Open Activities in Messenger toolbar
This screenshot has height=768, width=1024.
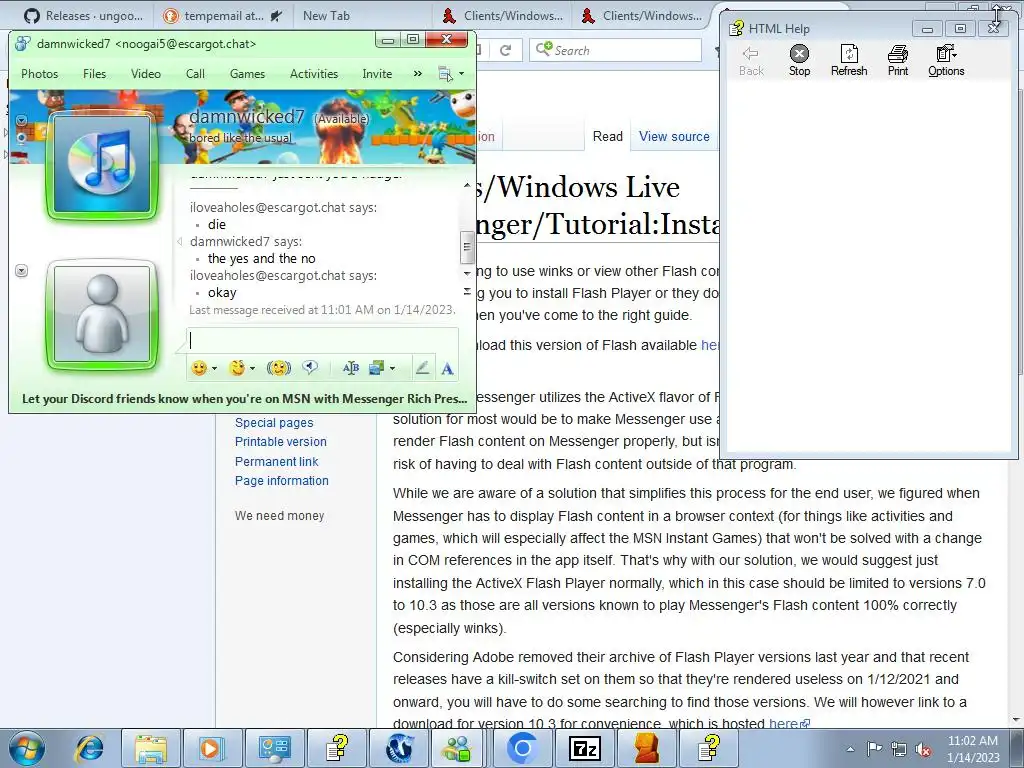click(314, 74)
